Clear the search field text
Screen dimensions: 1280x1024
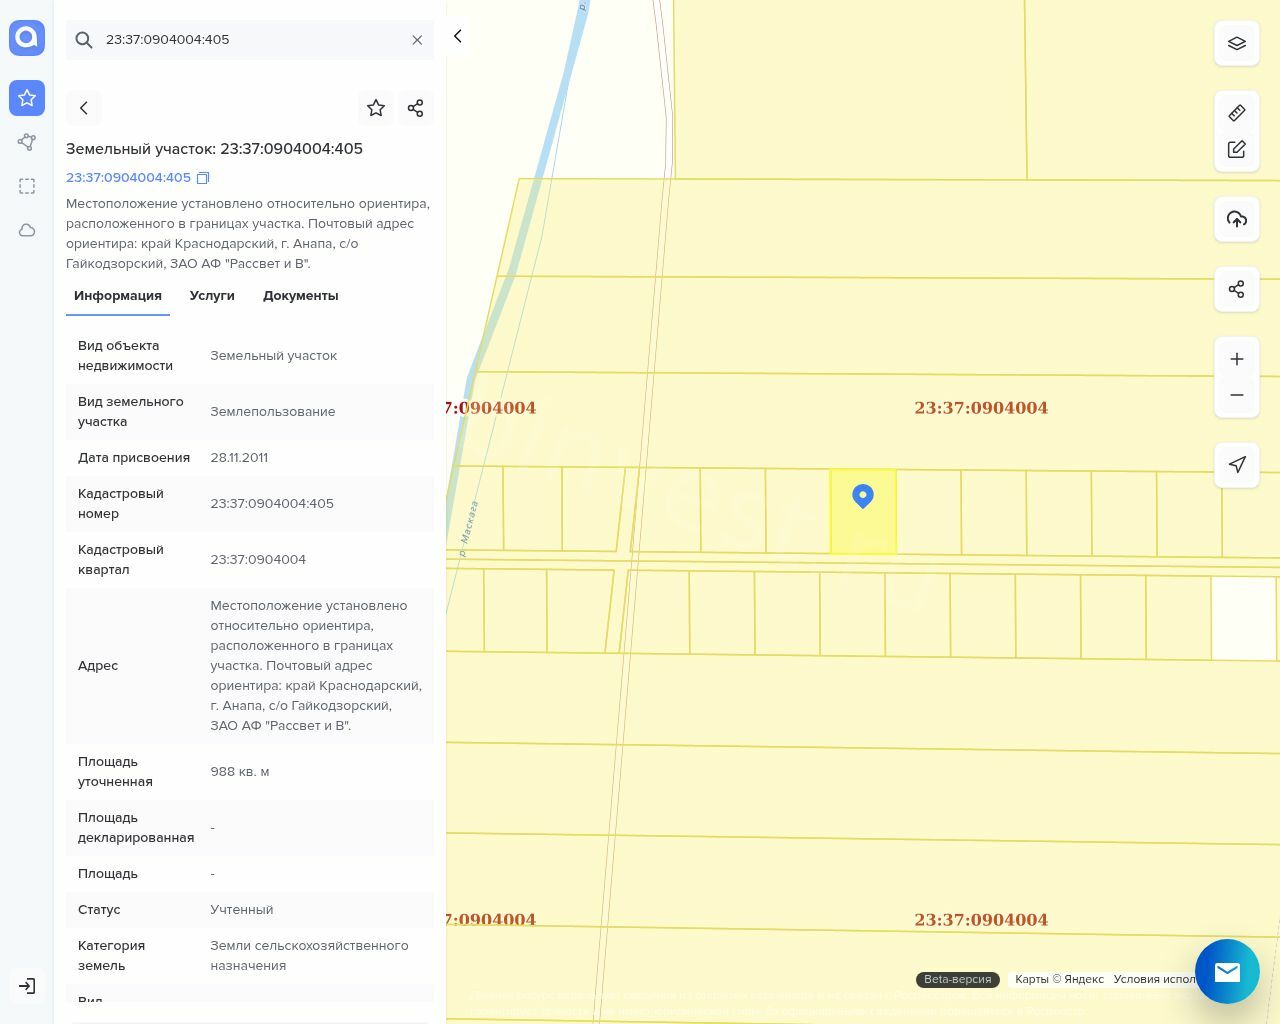click(x=417, y=40)
